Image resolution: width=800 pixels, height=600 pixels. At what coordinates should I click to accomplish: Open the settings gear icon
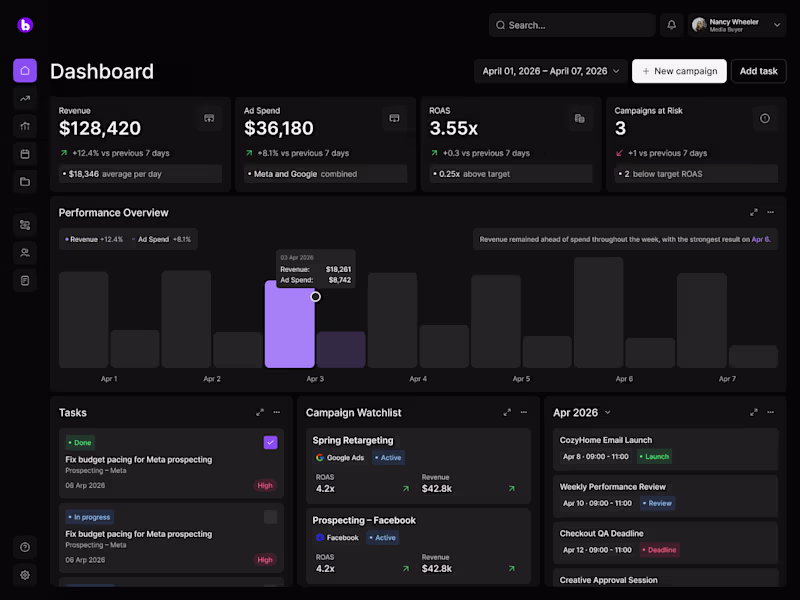click(x=25, y=575)
